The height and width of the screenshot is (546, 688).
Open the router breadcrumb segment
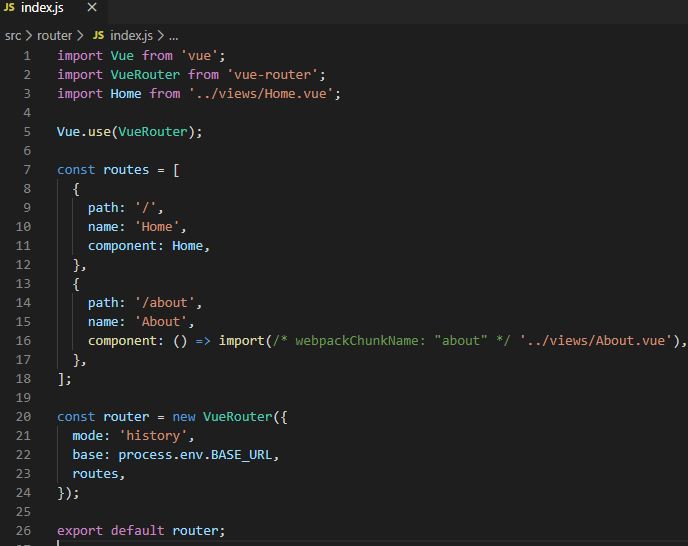tap(54, 36)
